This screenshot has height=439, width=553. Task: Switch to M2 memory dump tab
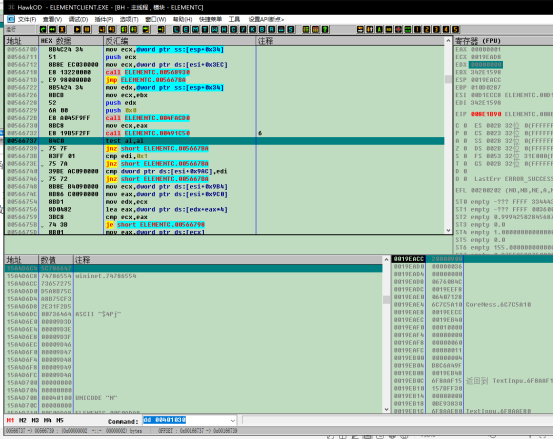[x=23, y=420]
